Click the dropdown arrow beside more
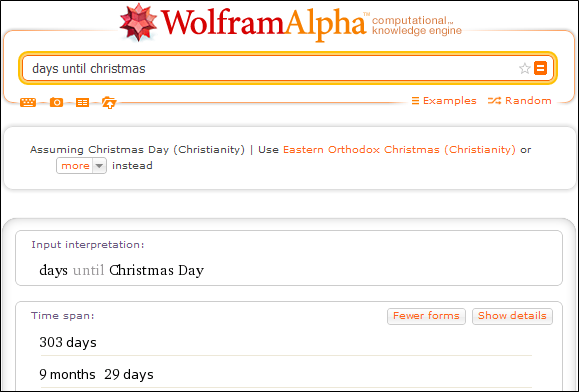 [x=99, y=166]
